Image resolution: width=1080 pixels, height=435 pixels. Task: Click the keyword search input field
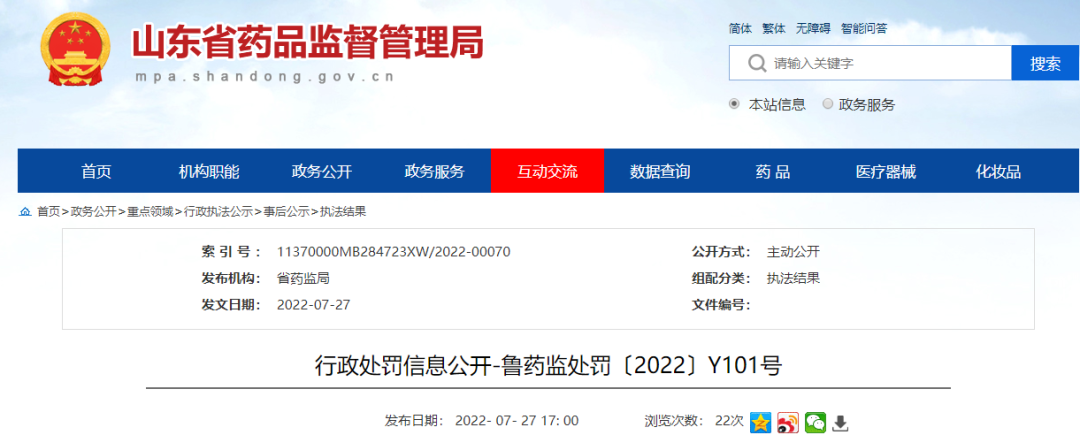[x=885, y=64]
